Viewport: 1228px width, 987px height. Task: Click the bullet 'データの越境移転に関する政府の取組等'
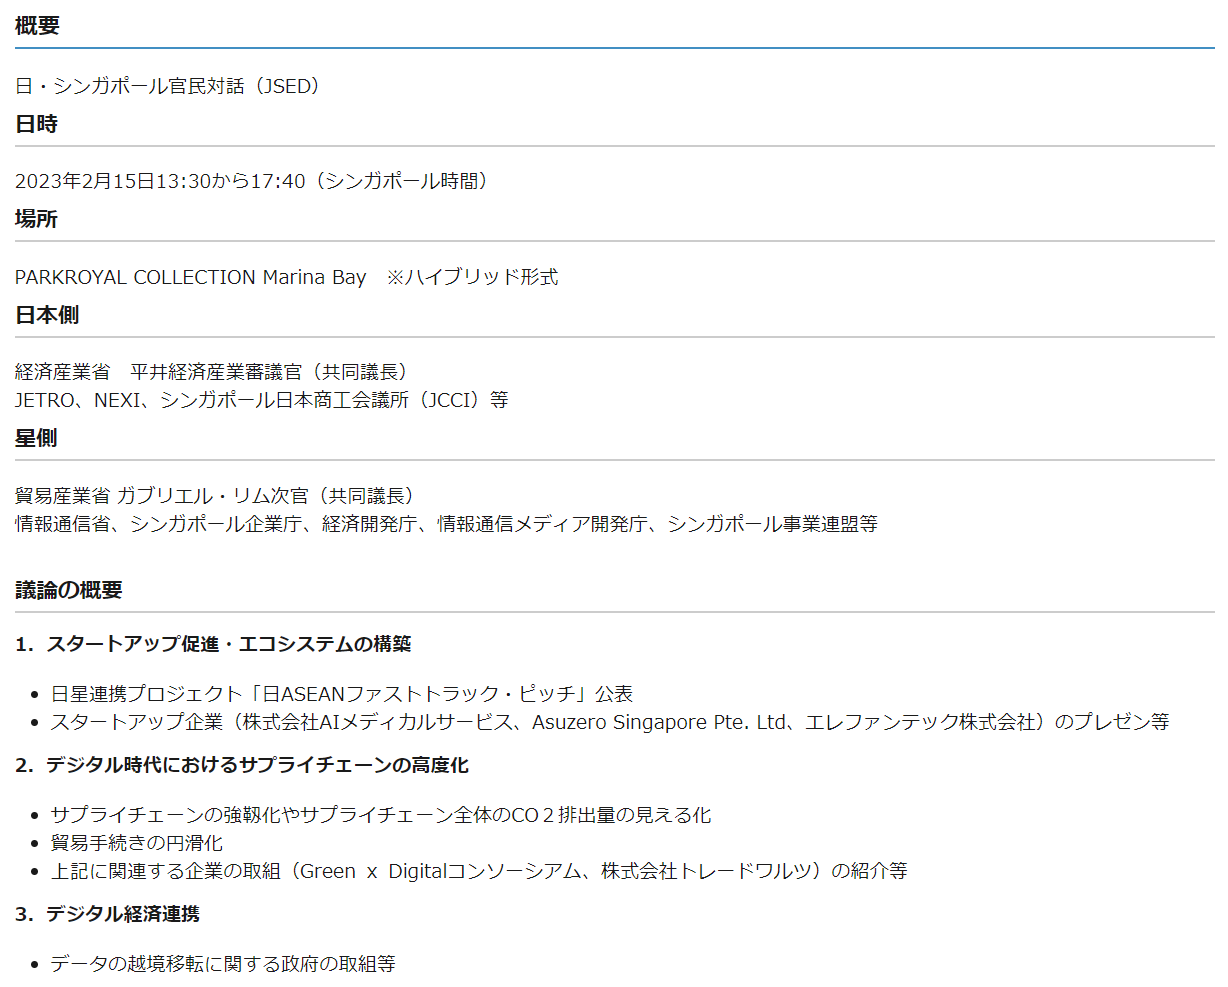point(223,964)
